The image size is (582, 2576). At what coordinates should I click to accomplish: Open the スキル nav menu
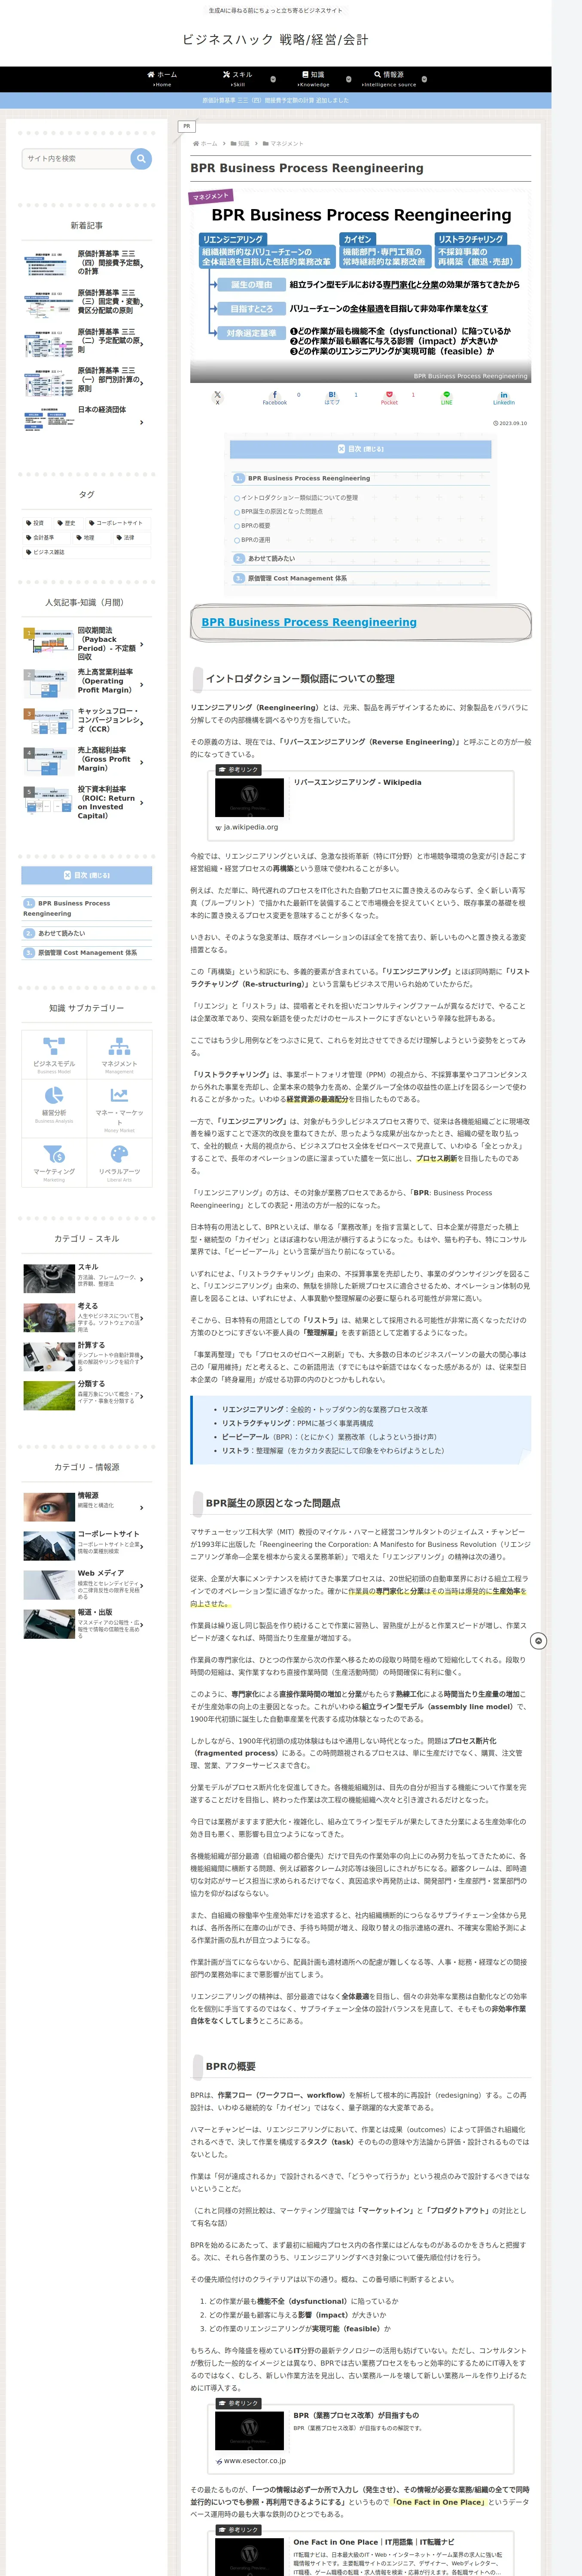238,79
